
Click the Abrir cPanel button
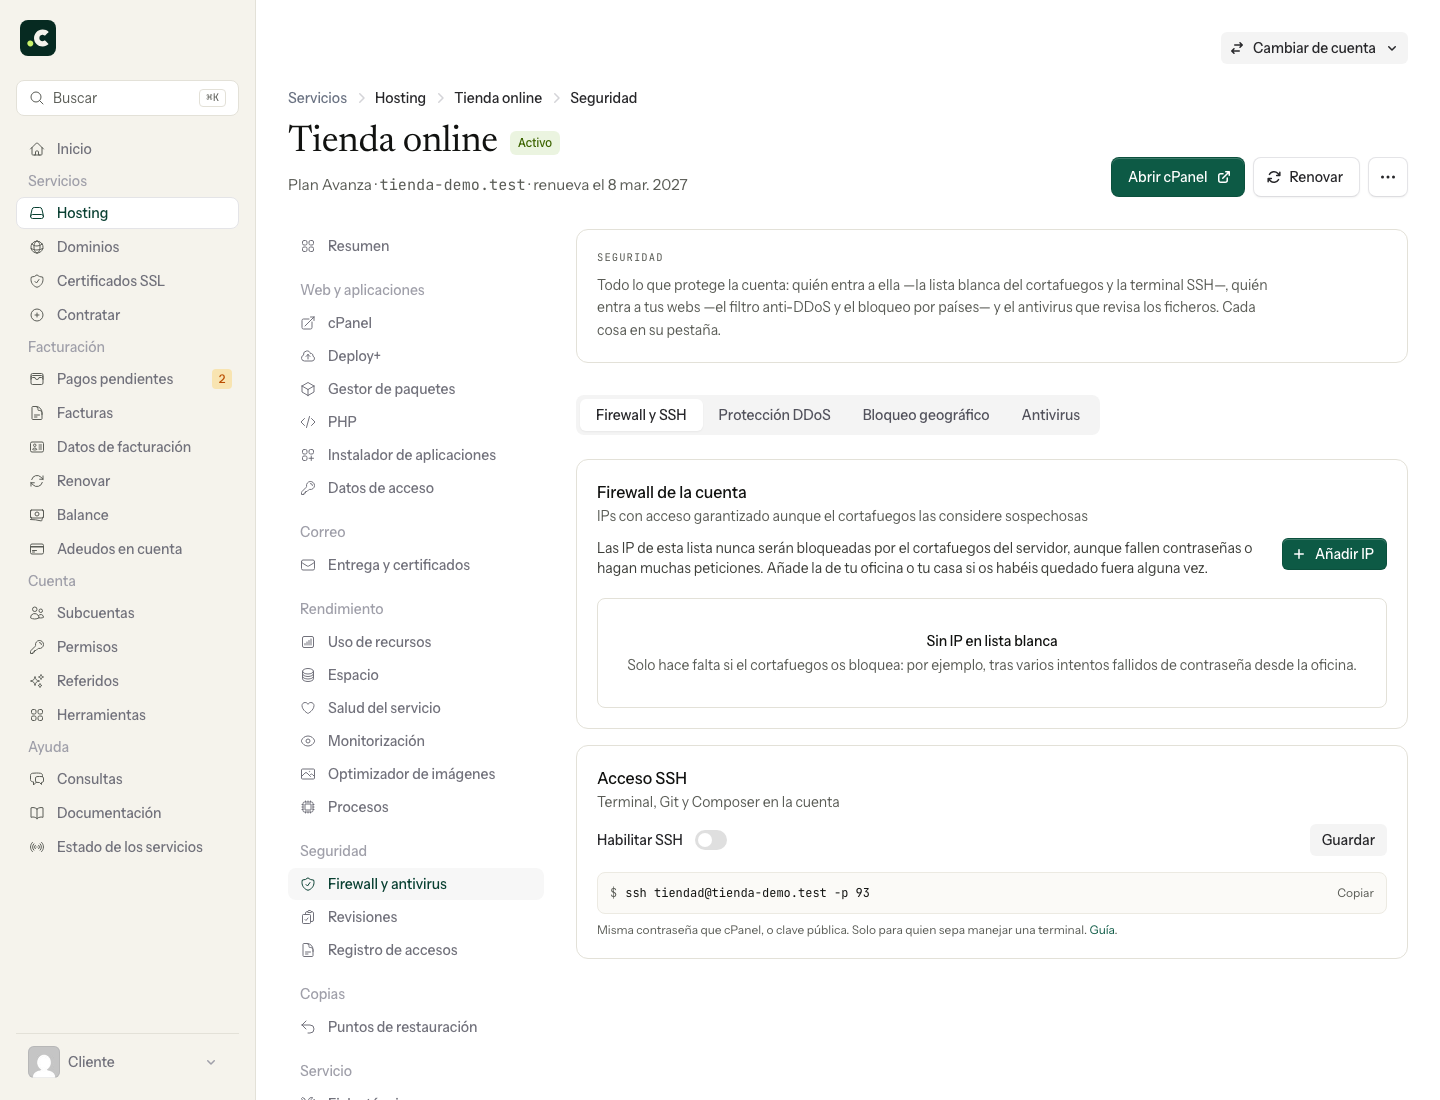point(1178,177)
